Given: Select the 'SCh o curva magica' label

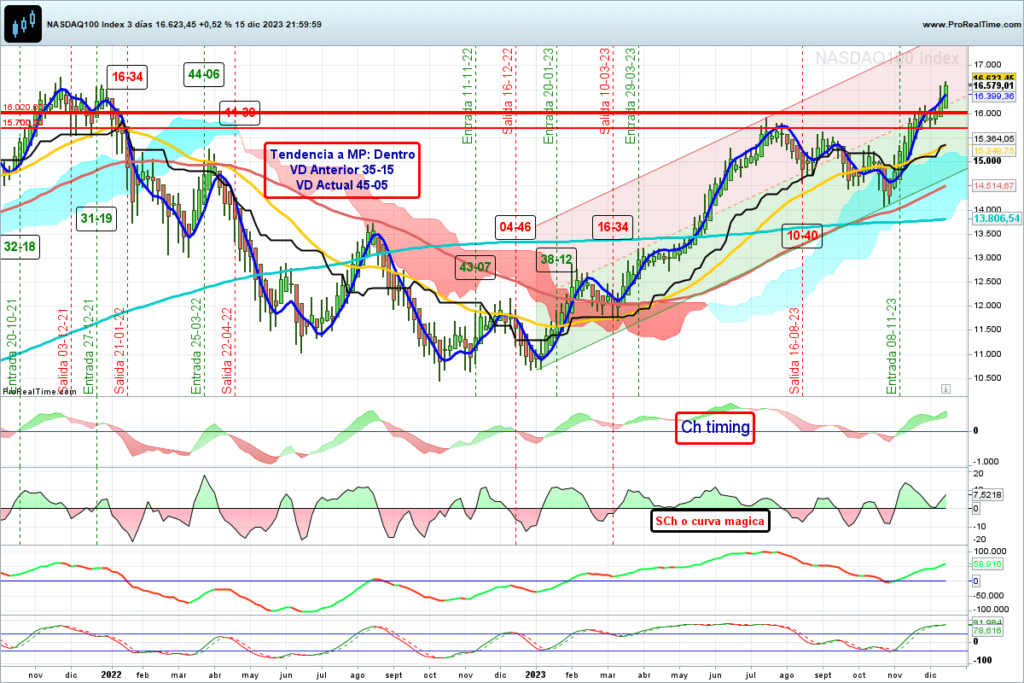Looking at the screenshot, I should point(710,521).
